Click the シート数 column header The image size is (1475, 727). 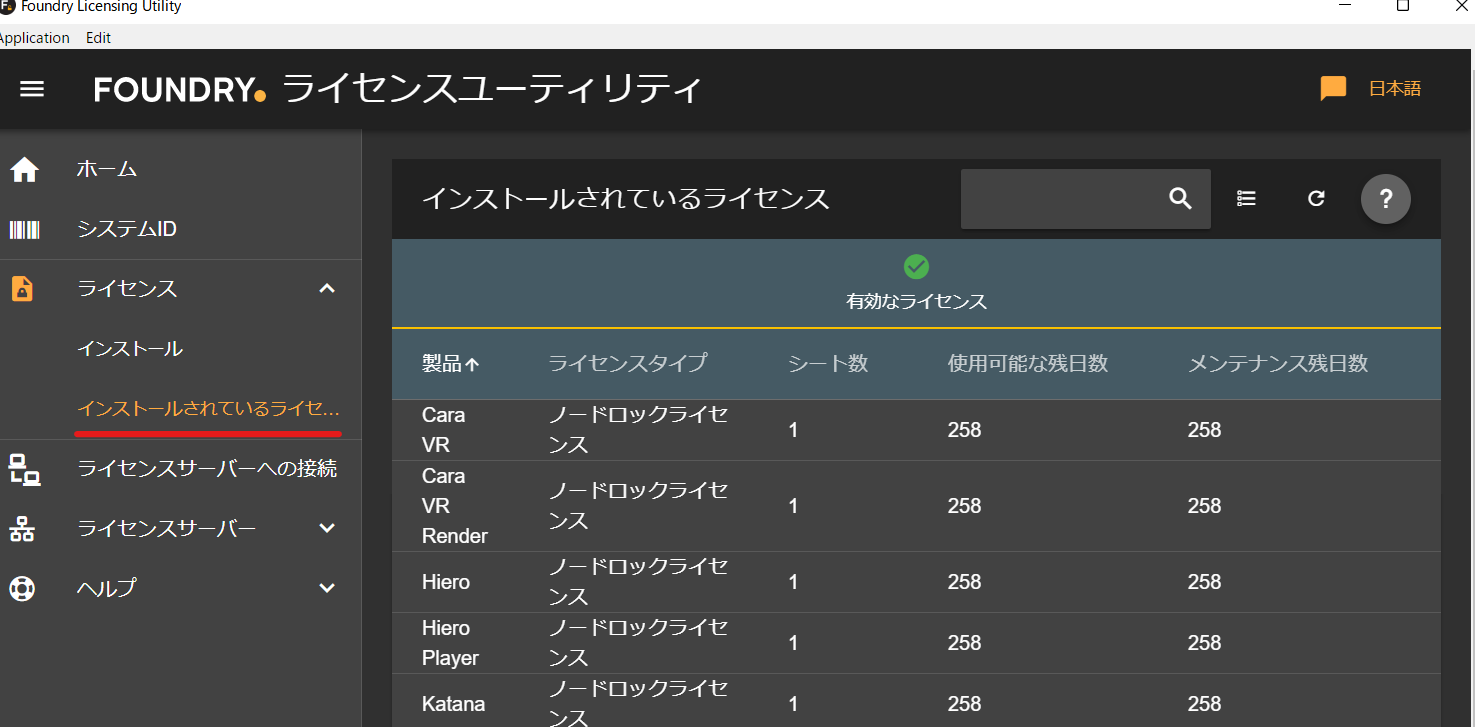pos(828,363)
